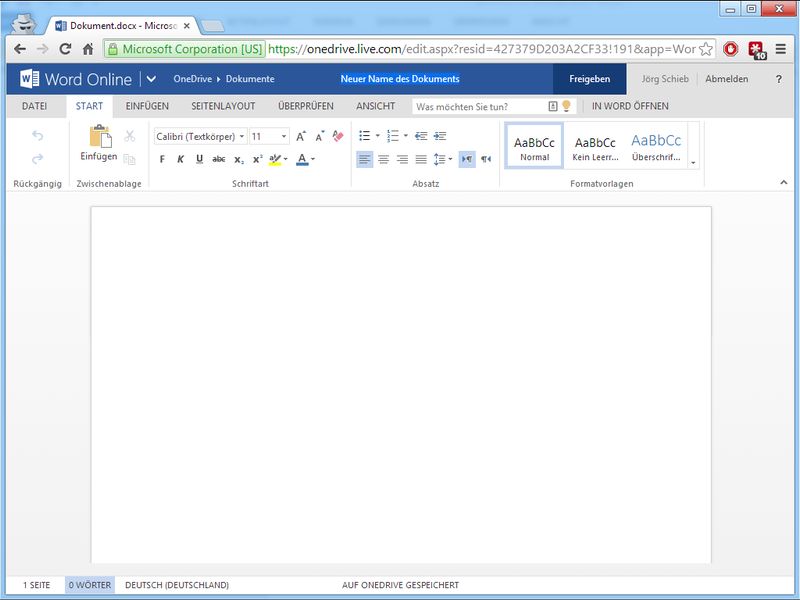This screenshot has width=800, height=600.
Task: Apply the Überschrift style
Action: pyautogui.click(x=656, y=146)
